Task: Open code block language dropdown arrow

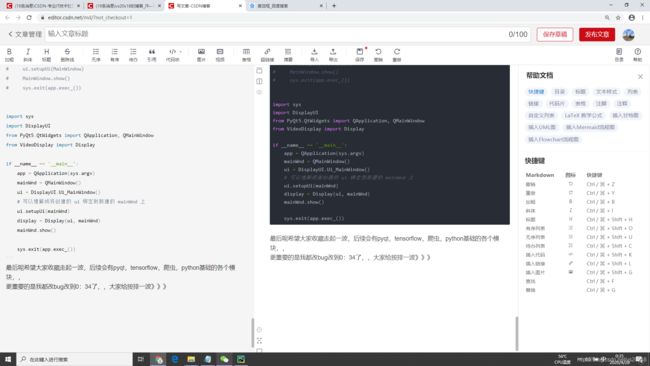Action: [180, 52]
